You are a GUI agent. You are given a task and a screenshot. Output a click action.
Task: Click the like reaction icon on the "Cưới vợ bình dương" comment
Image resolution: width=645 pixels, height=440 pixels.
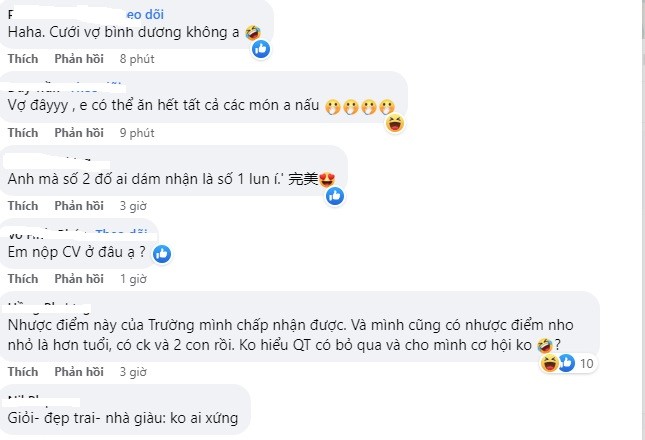(261, 47)
